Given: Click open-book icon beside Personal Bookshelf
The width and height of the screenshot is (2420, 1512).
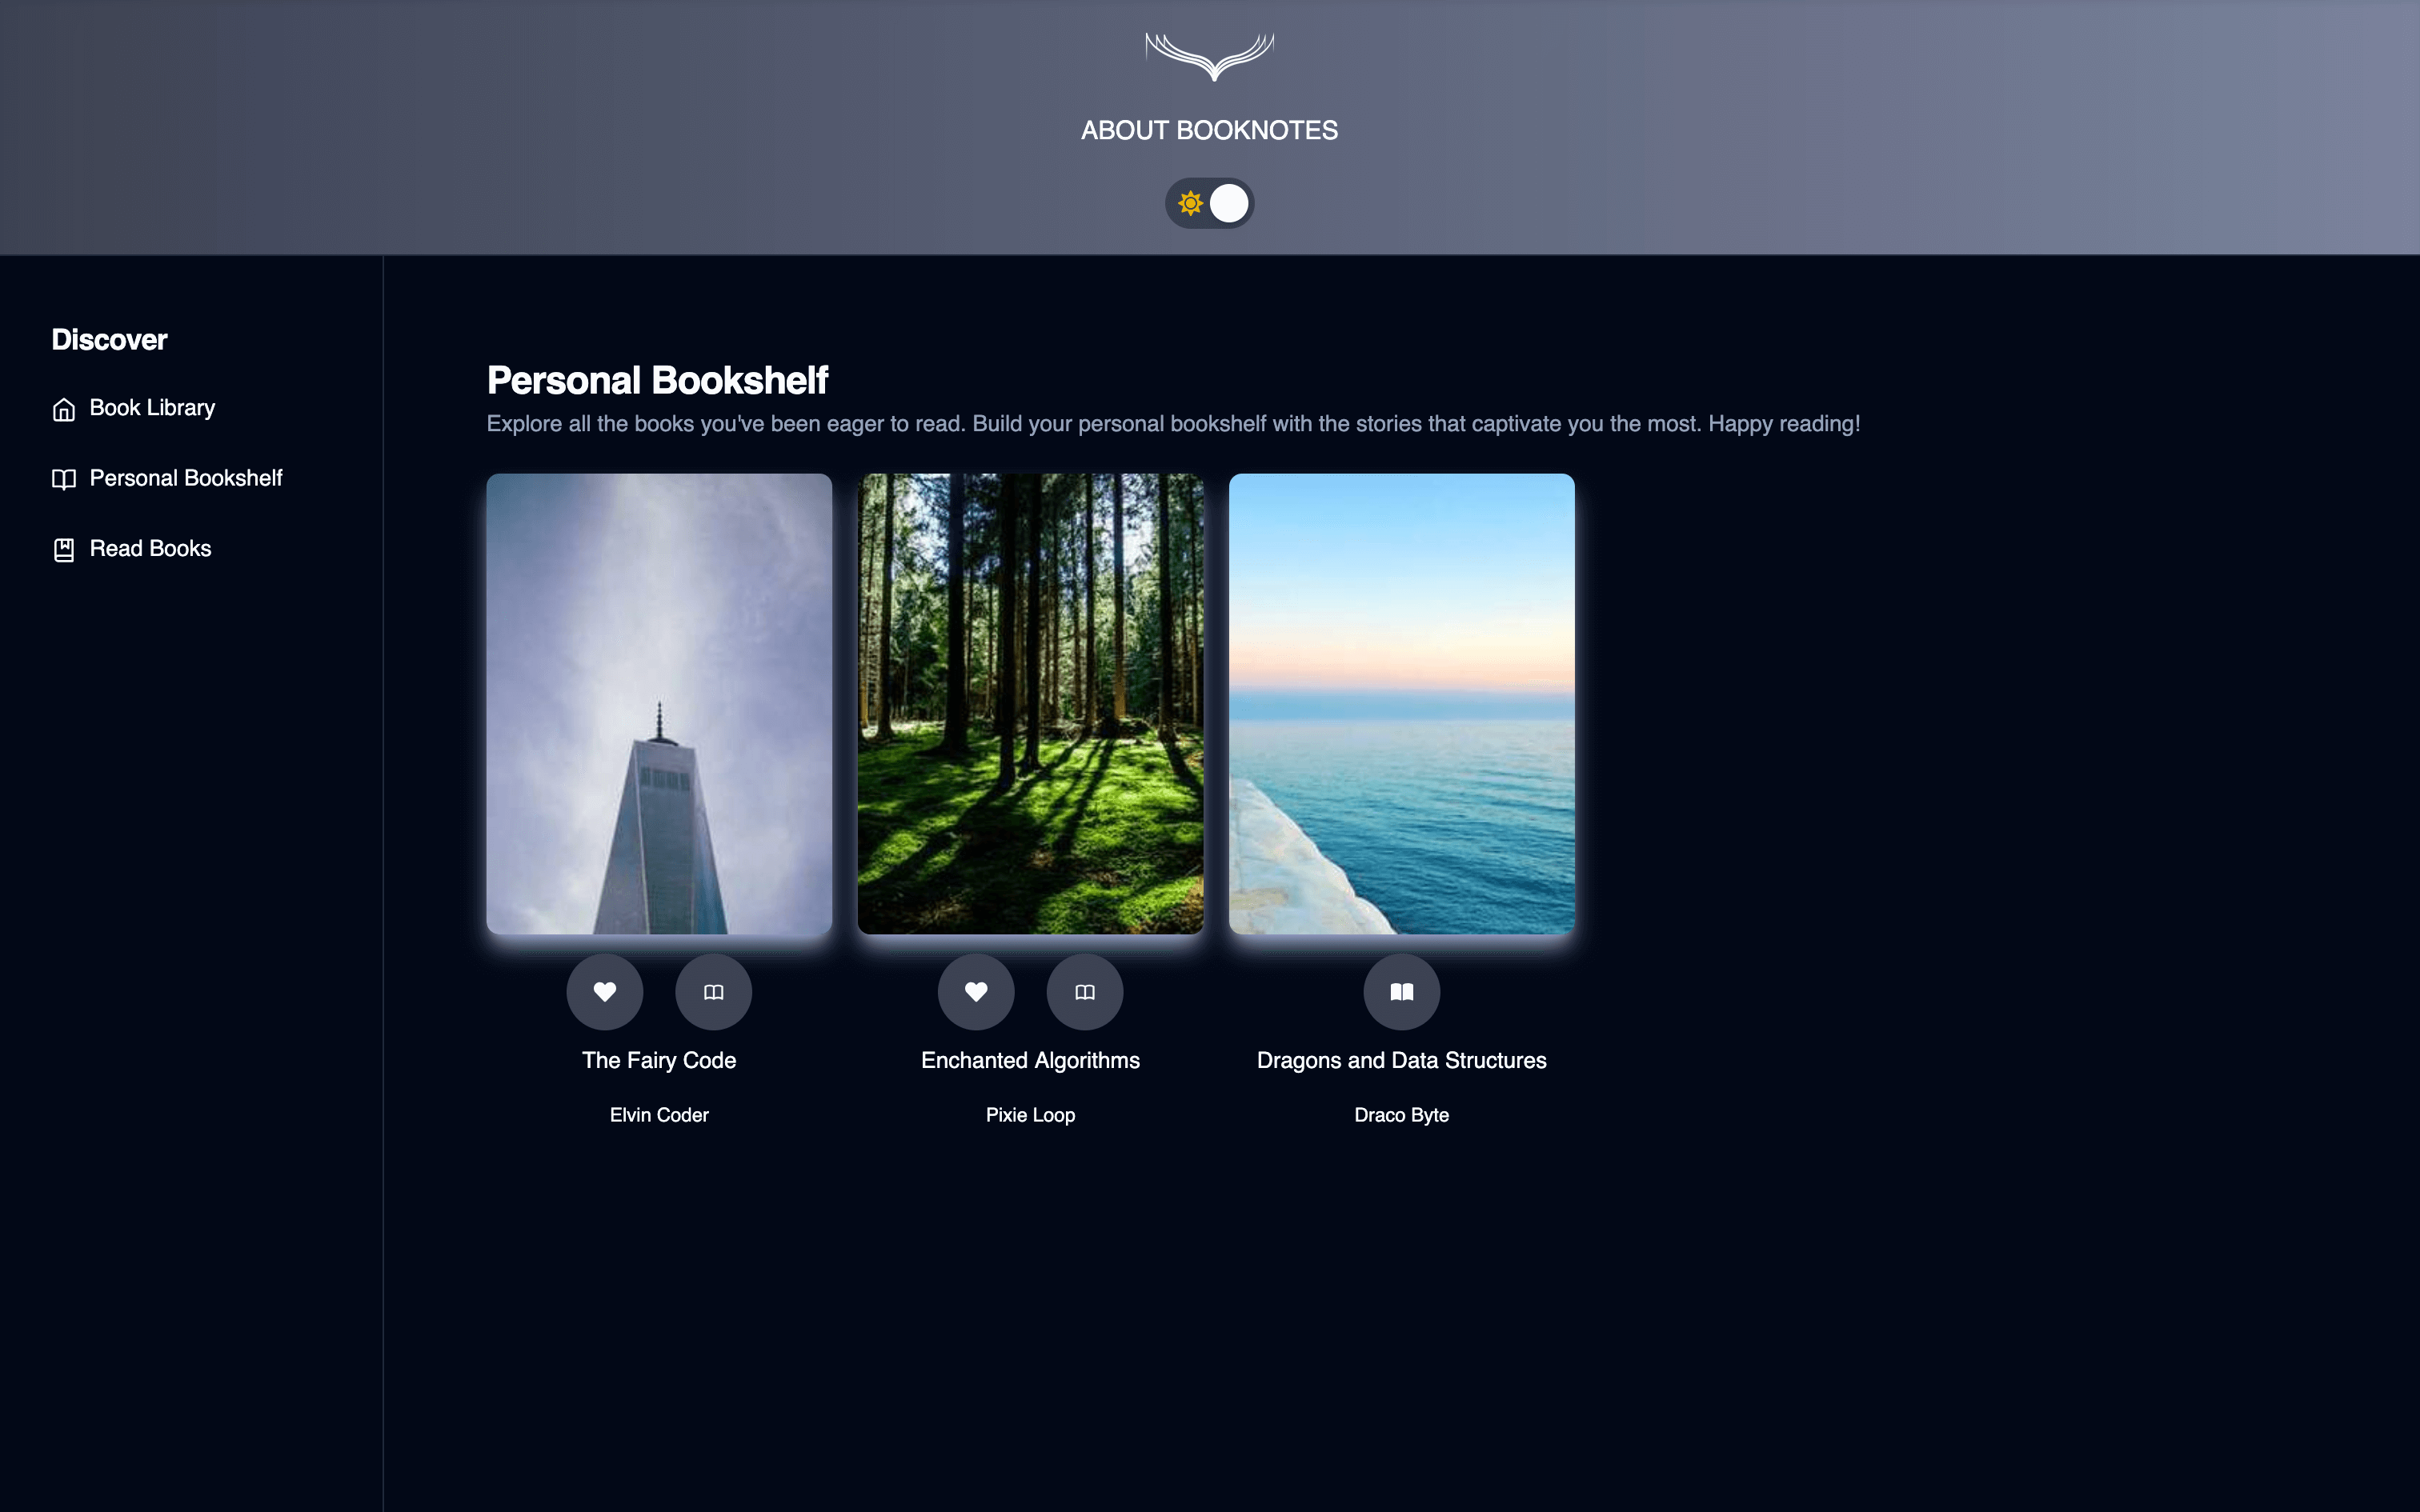Looking at the screenshot, I should 64,479.
